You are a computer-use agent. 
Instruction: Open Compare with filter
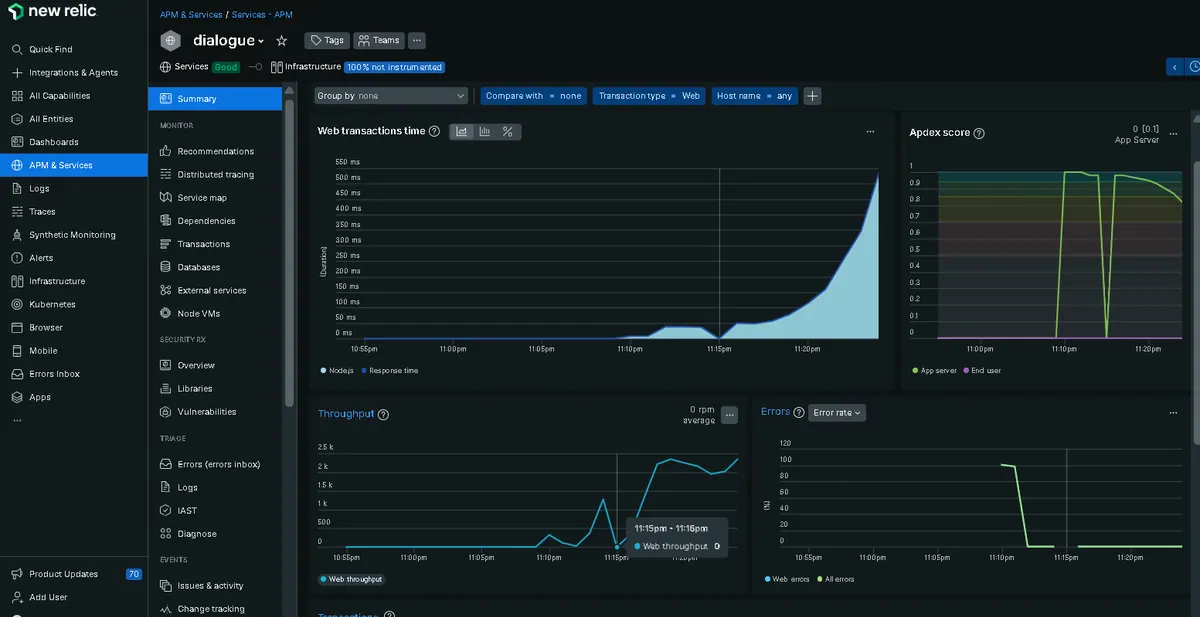[533, 96]
